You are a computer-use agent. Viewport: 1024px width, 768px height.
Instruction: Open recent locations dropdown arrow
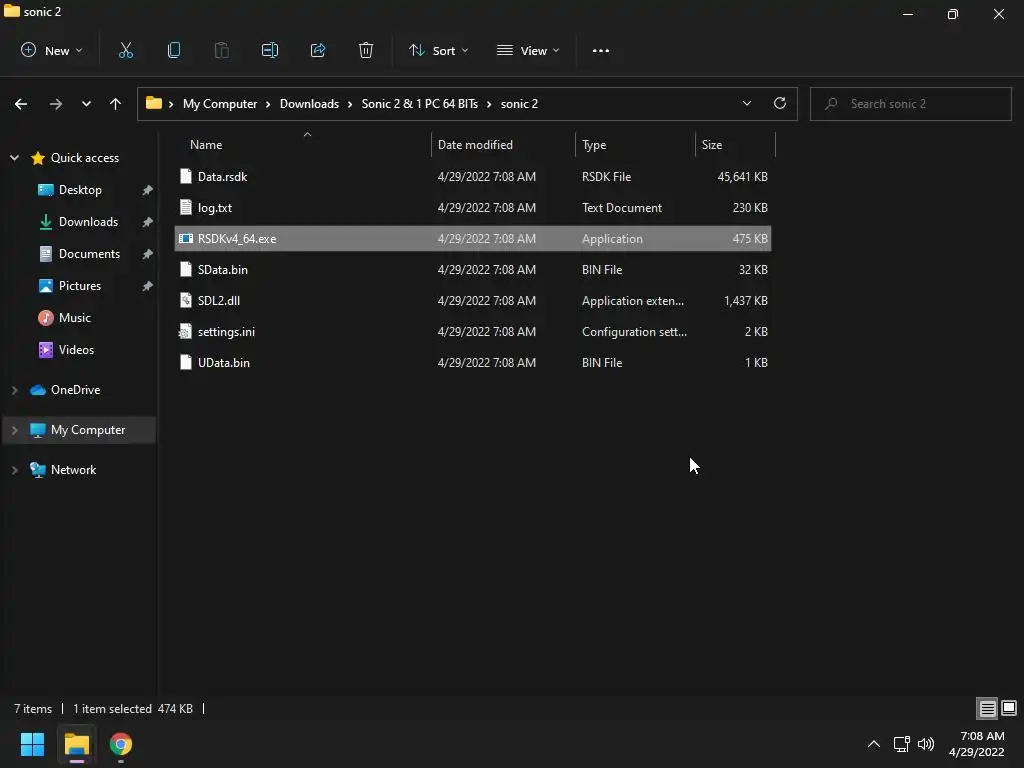point(86,104)
